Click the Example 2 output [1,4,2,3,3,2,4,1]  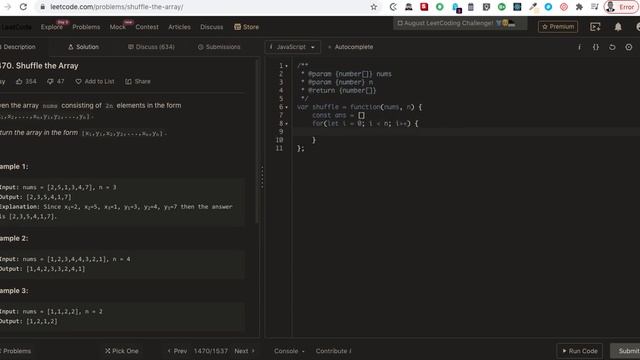[x=42, y=269]
